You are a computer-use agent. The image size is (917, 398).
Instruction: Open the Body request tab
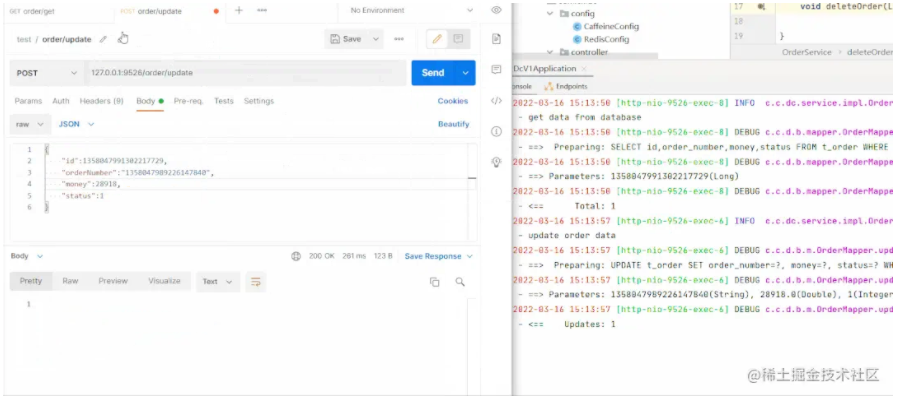(x=150, y=101)
